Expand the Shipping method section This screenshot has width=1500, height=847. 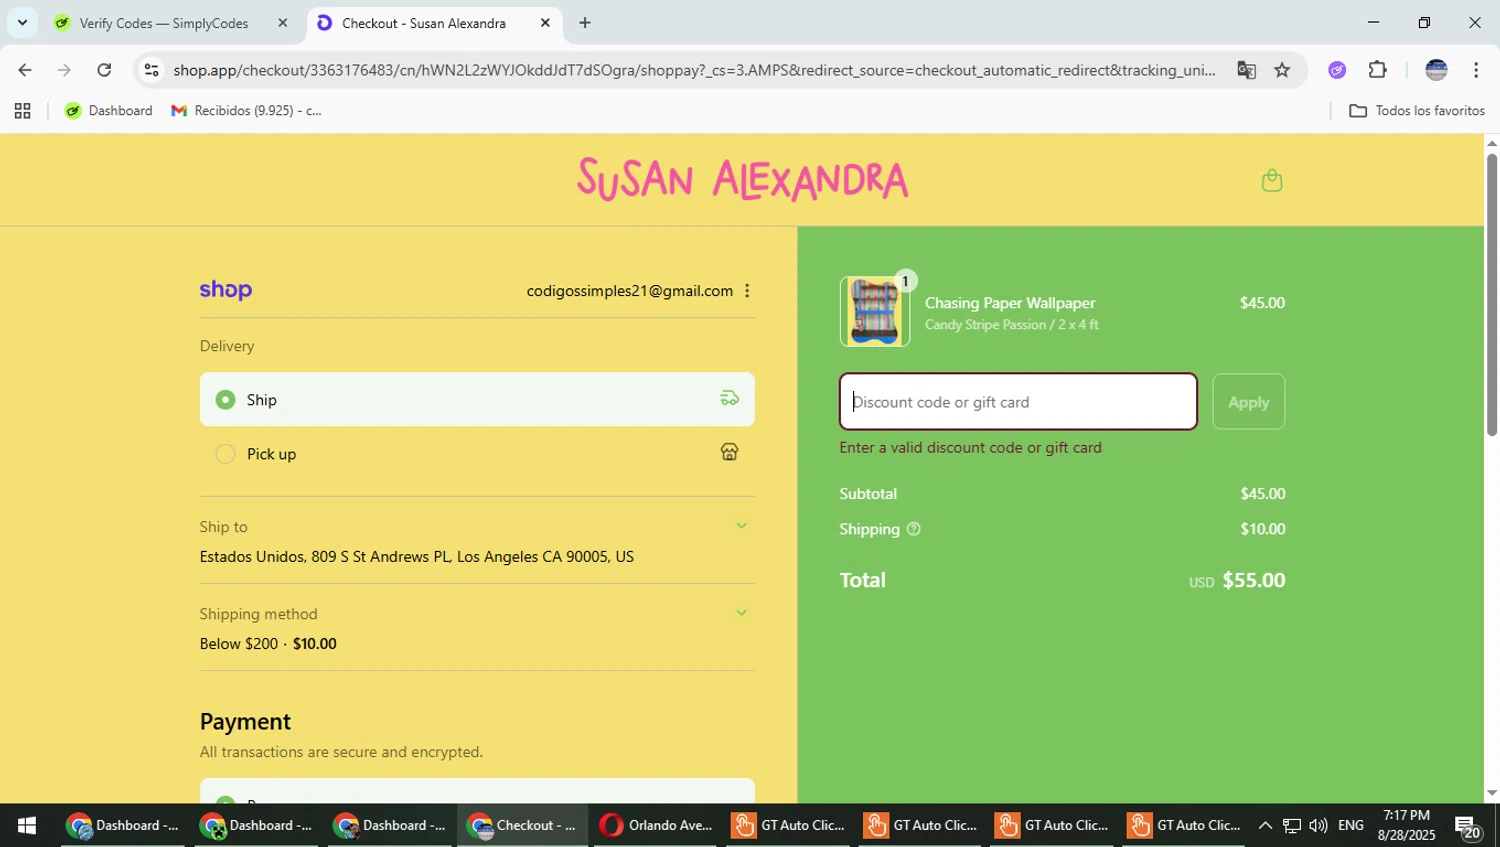click(x=741, y=613)
